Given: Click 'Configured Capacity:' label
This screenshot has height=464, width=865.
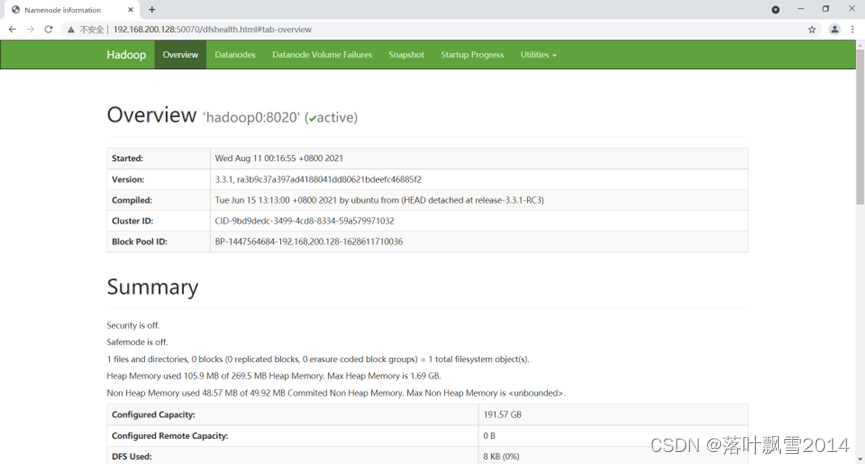Looking at the screenshot, I should click(153, 415).
